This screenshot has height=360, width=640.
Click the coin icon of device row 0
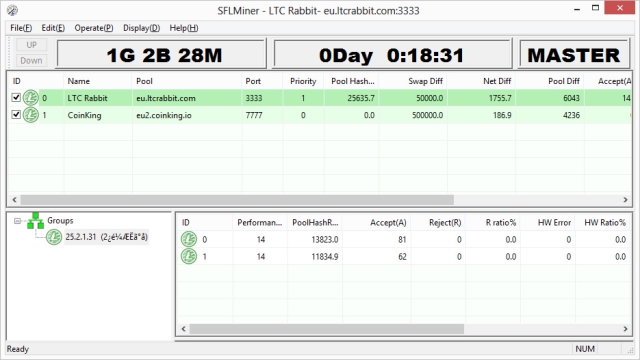[189, 239]
